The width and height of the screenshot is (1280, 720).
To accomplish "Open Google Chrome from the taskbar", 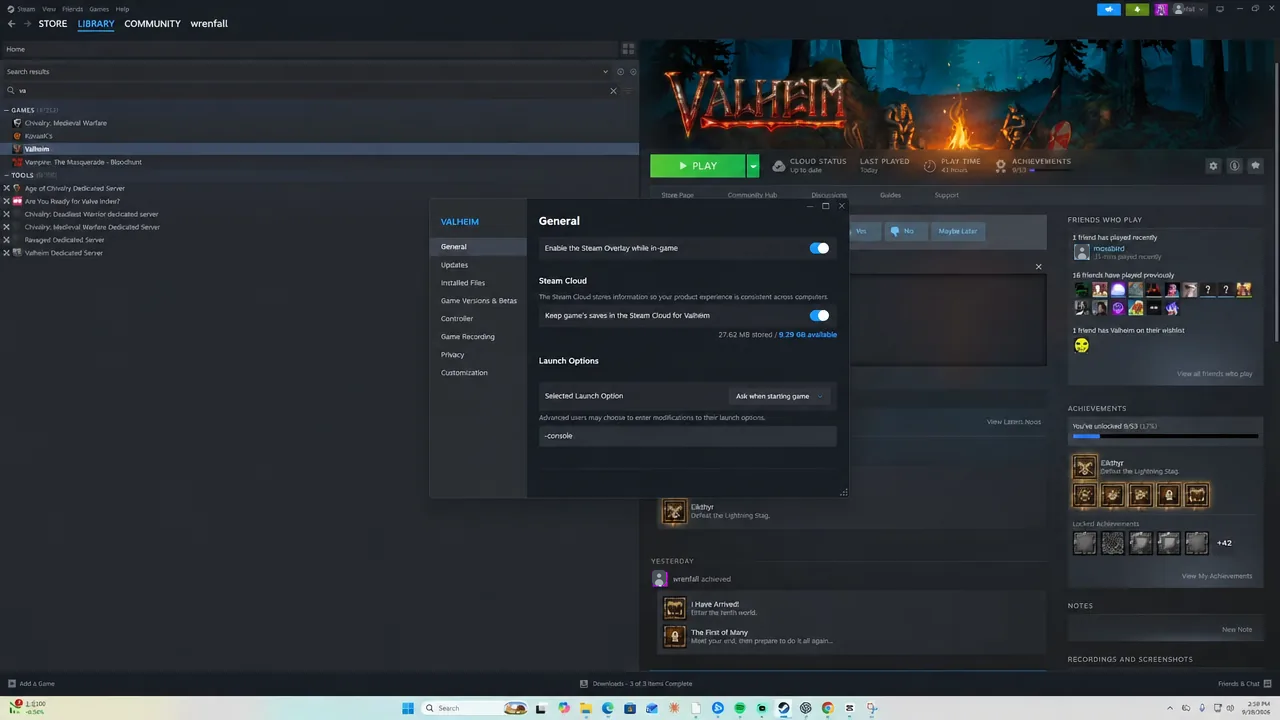I will tap(828, 708).
